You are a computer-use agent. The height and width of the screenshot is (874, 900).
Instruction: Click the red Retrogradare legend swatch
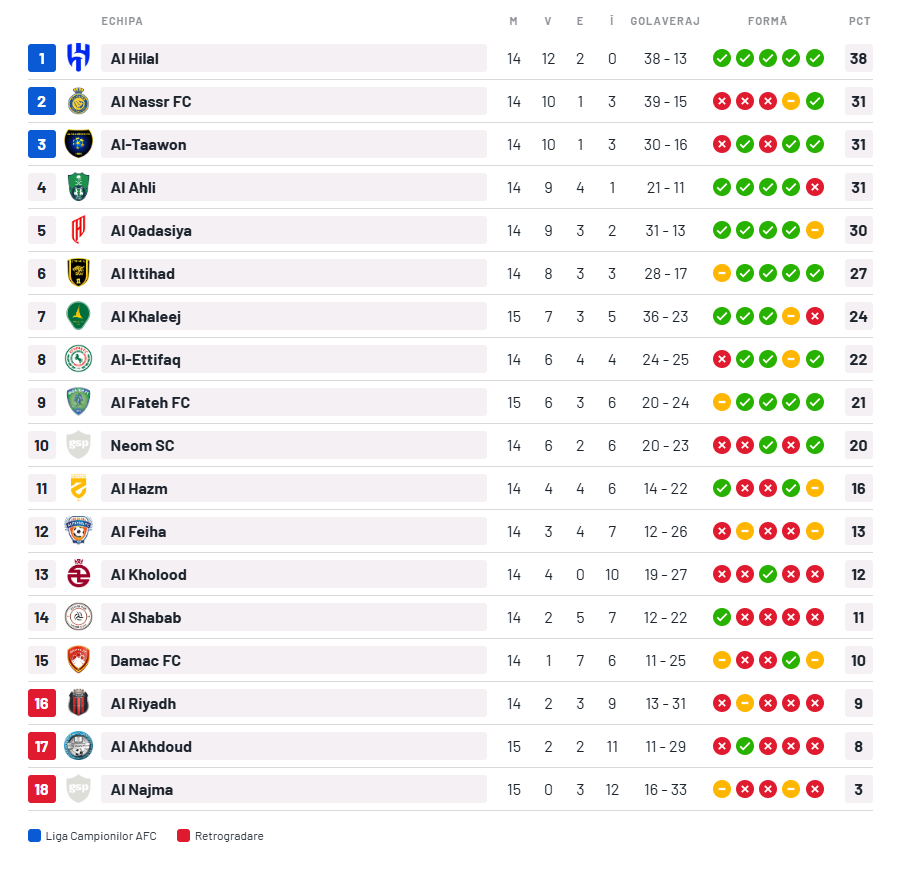click(183, 836)
